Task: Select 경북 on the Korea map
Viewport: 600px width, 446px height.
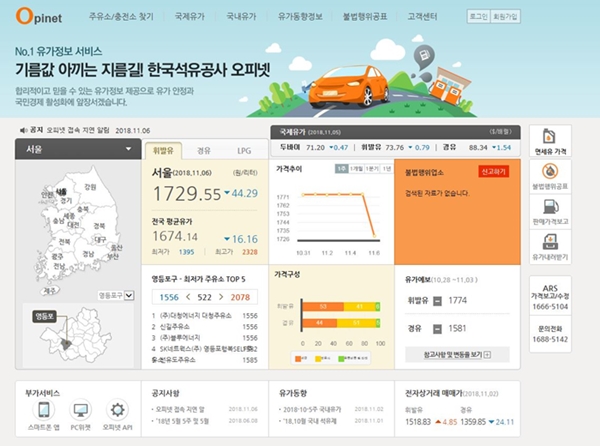Action: click(x=99, y=226)
